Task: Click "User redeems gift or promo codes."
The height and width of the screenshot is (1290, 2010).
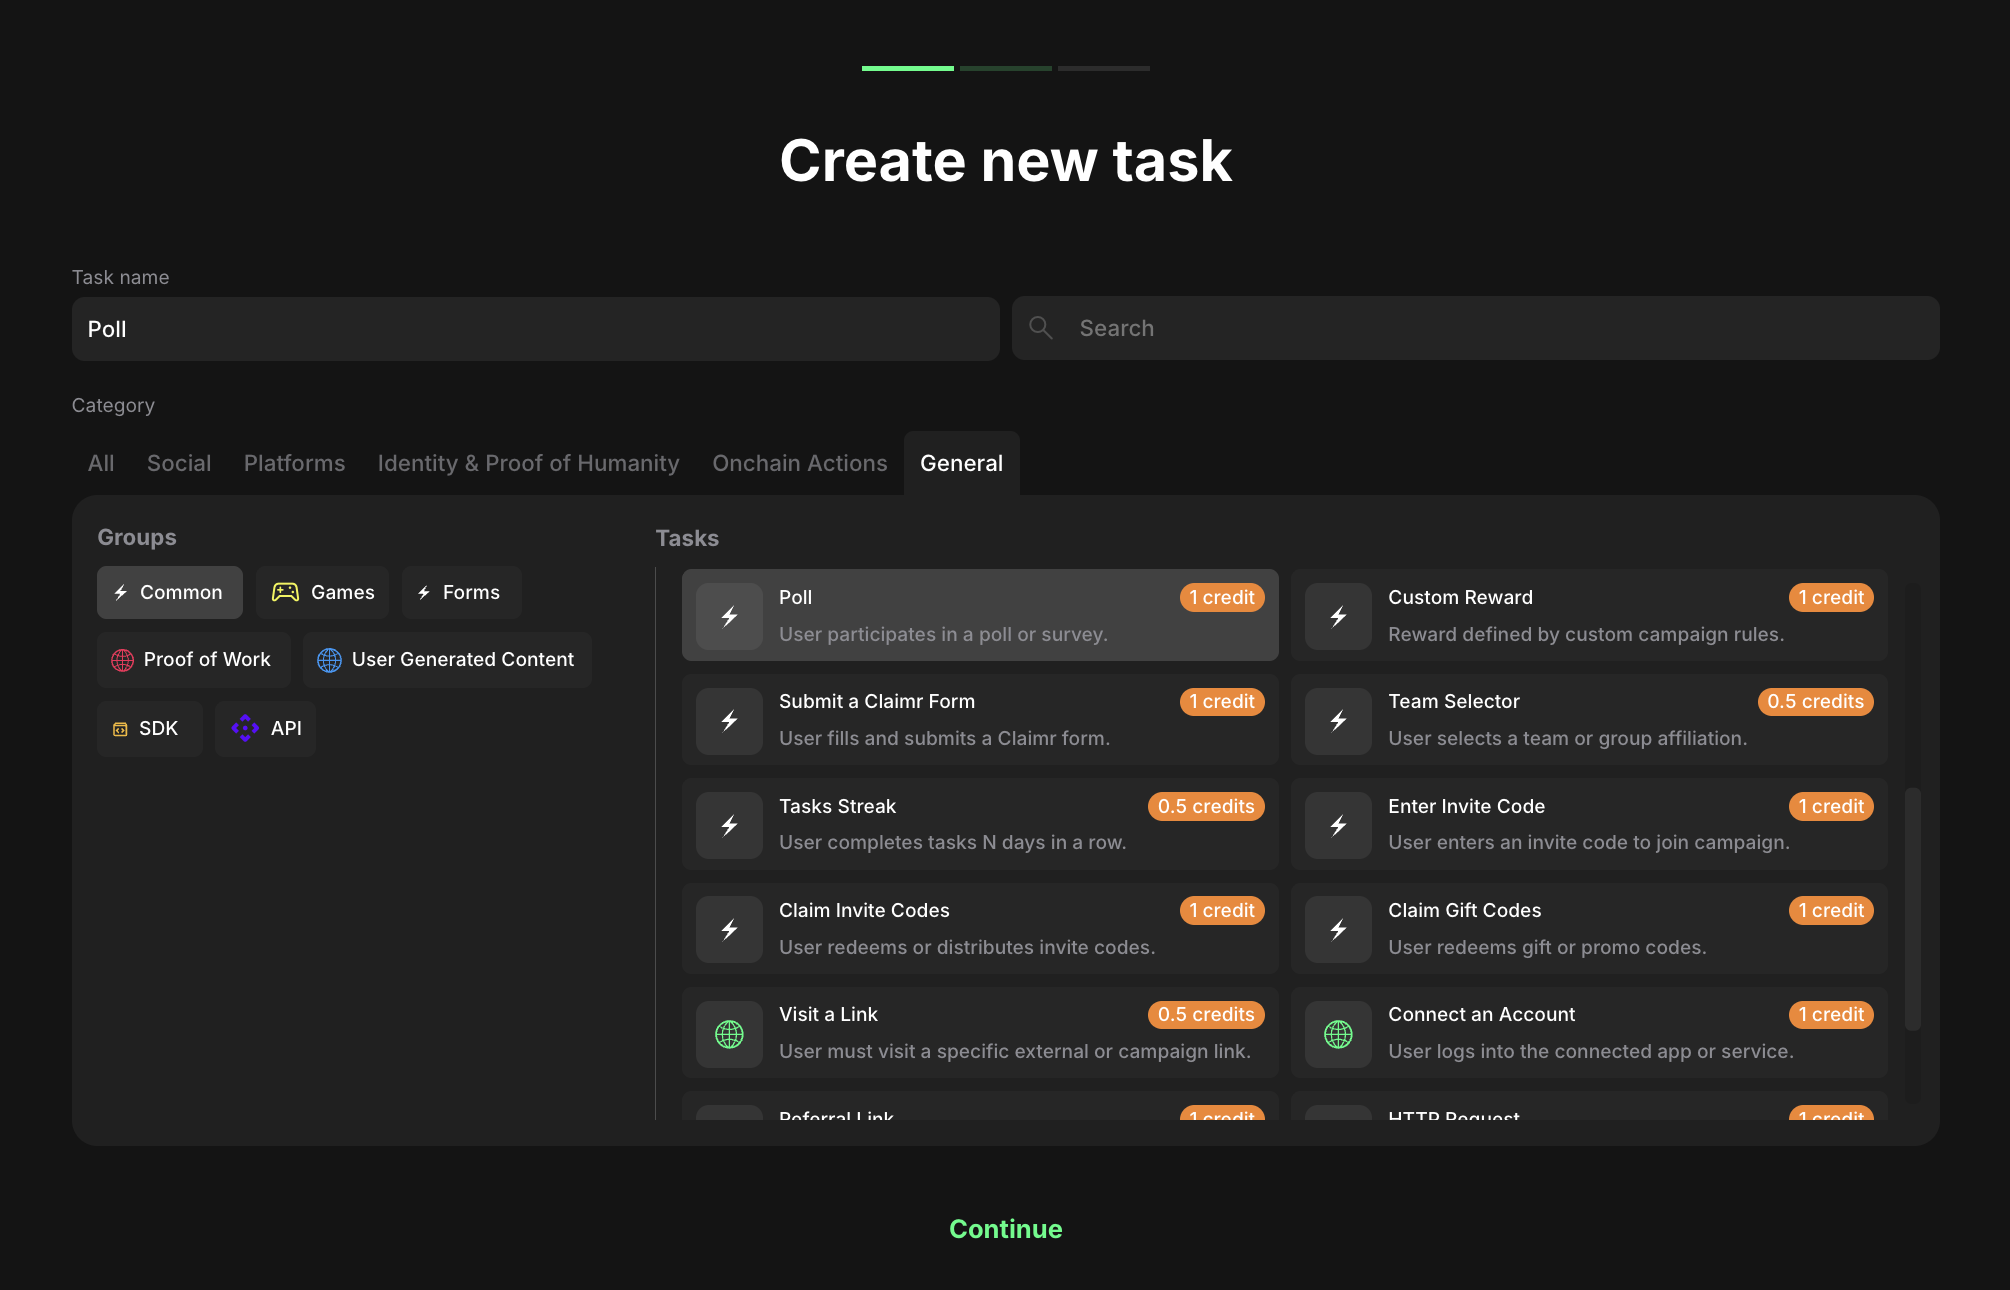Action: point(1547,947)
